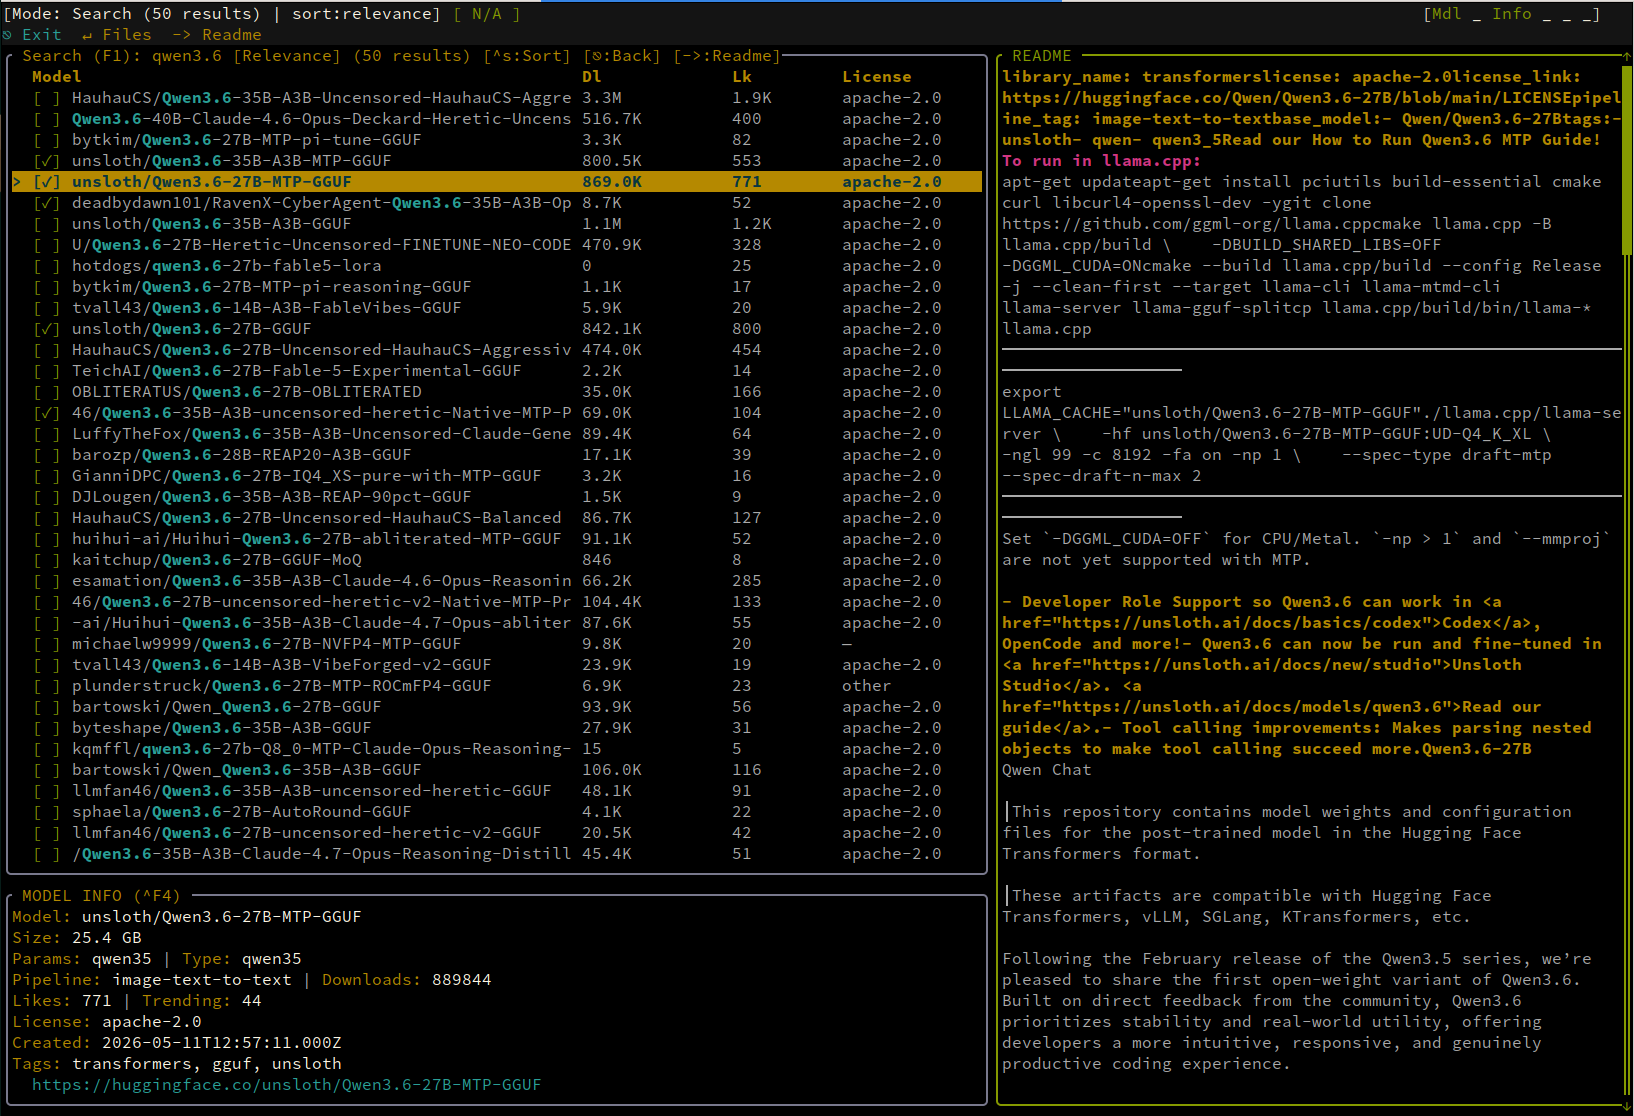The height and width of the screenshot is (1116, 1634).
Task: Select tvall43/Qwen3.6-14B-A3B-FableVibes-GGUF row
Action: (497, 308)
